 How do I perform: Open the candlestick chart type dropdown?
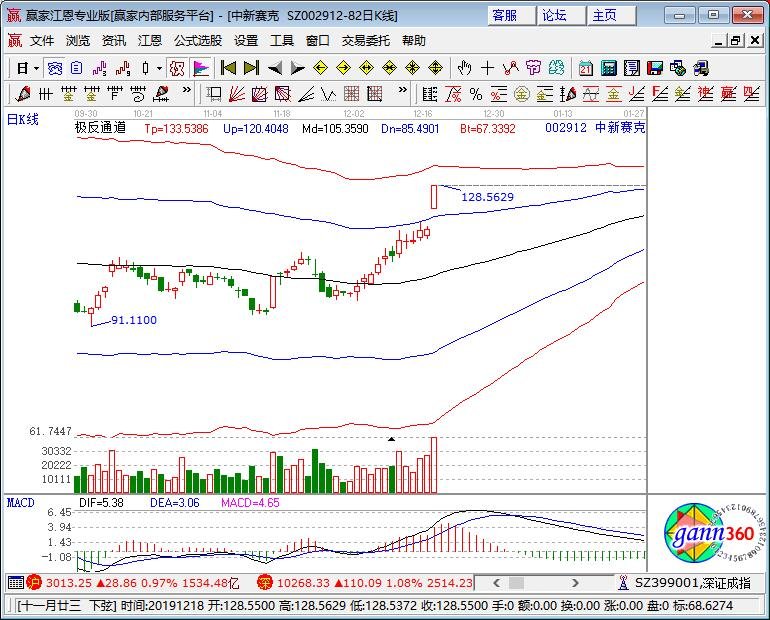[159, 68]
